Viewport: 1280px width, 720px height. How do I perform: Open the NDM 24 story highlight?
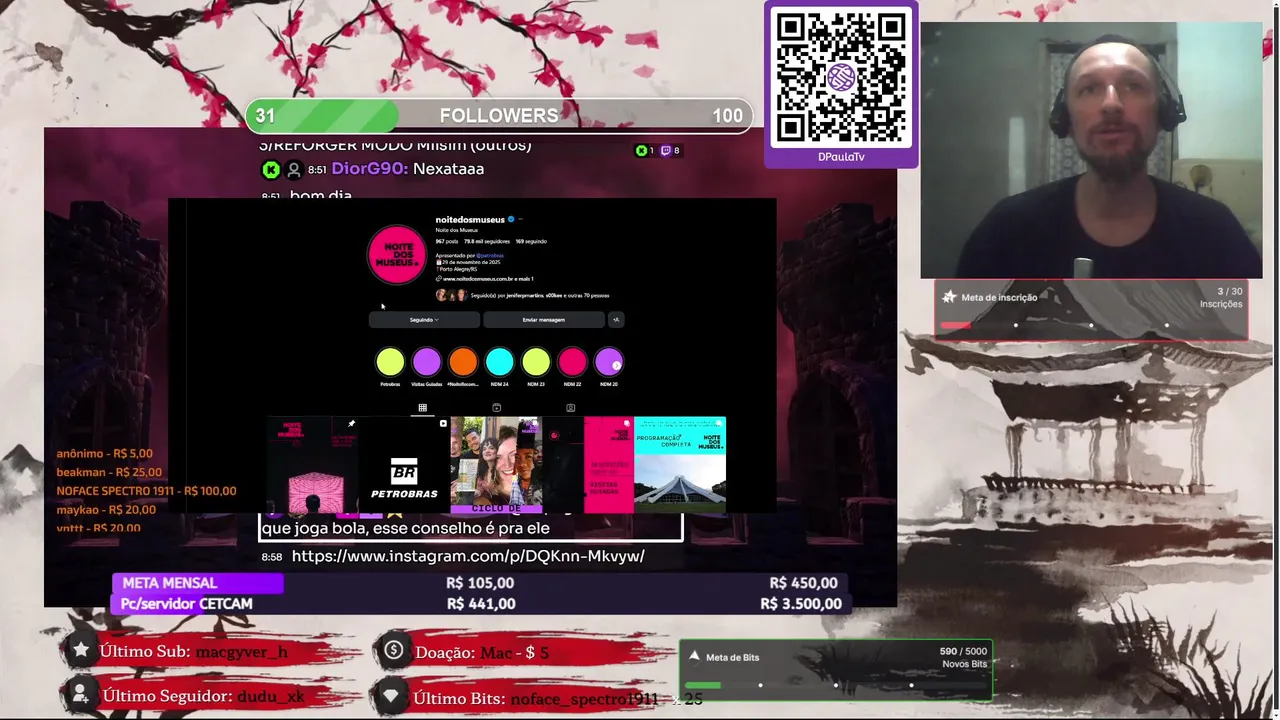499,362
